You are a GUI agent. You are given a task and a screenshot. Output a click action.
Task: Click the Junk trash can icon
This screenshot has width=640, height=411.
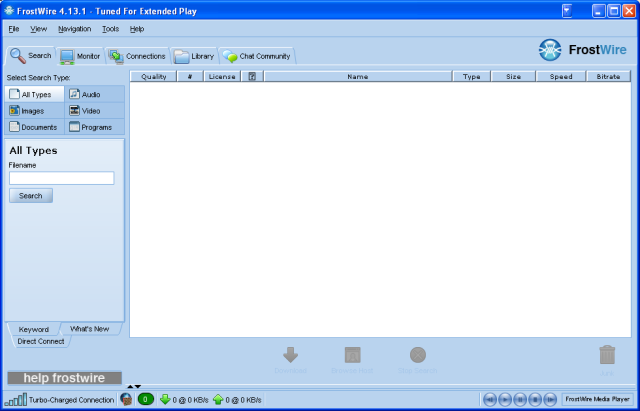point(607,355)
